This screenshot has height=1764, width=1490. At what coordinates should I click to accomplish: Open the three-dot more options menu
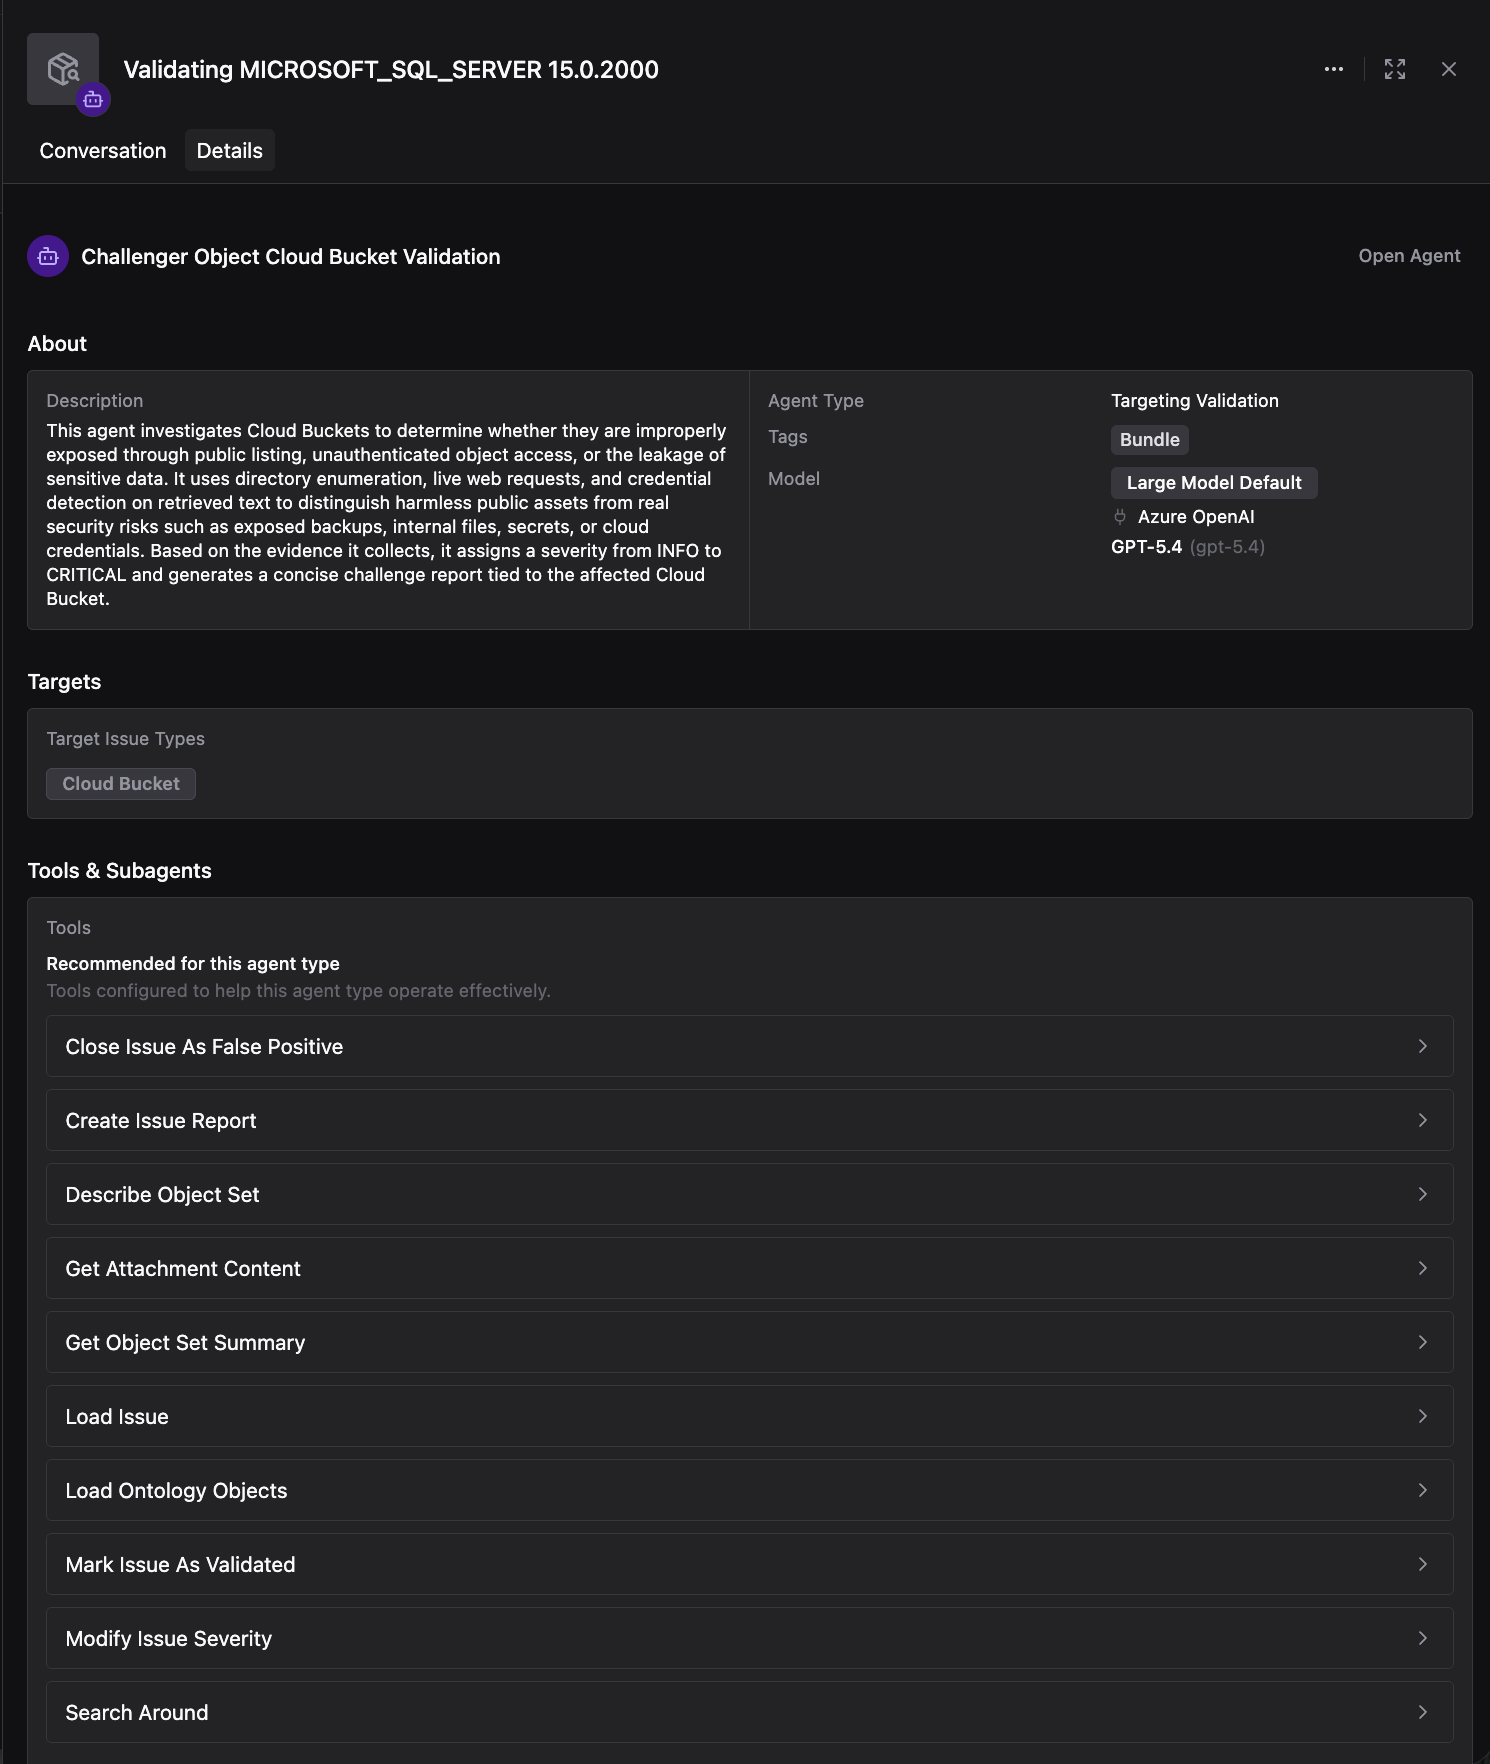(x=1333, y=69)
